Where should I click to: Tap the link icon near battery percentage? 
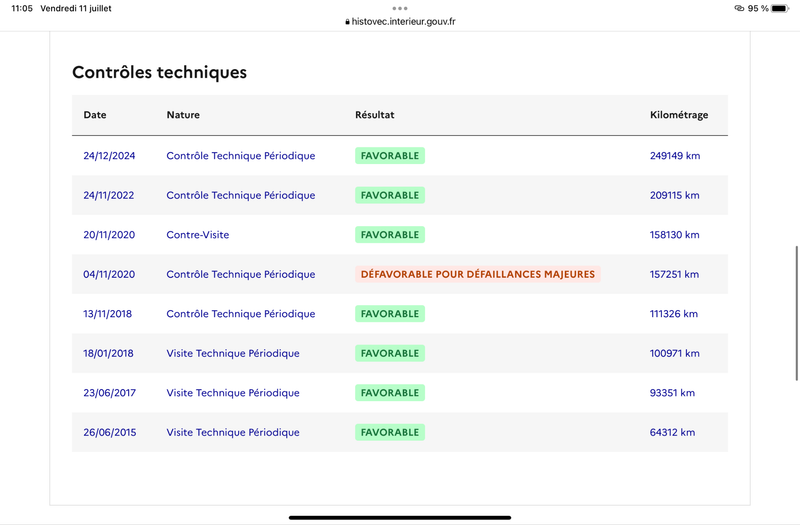(739, 8)
